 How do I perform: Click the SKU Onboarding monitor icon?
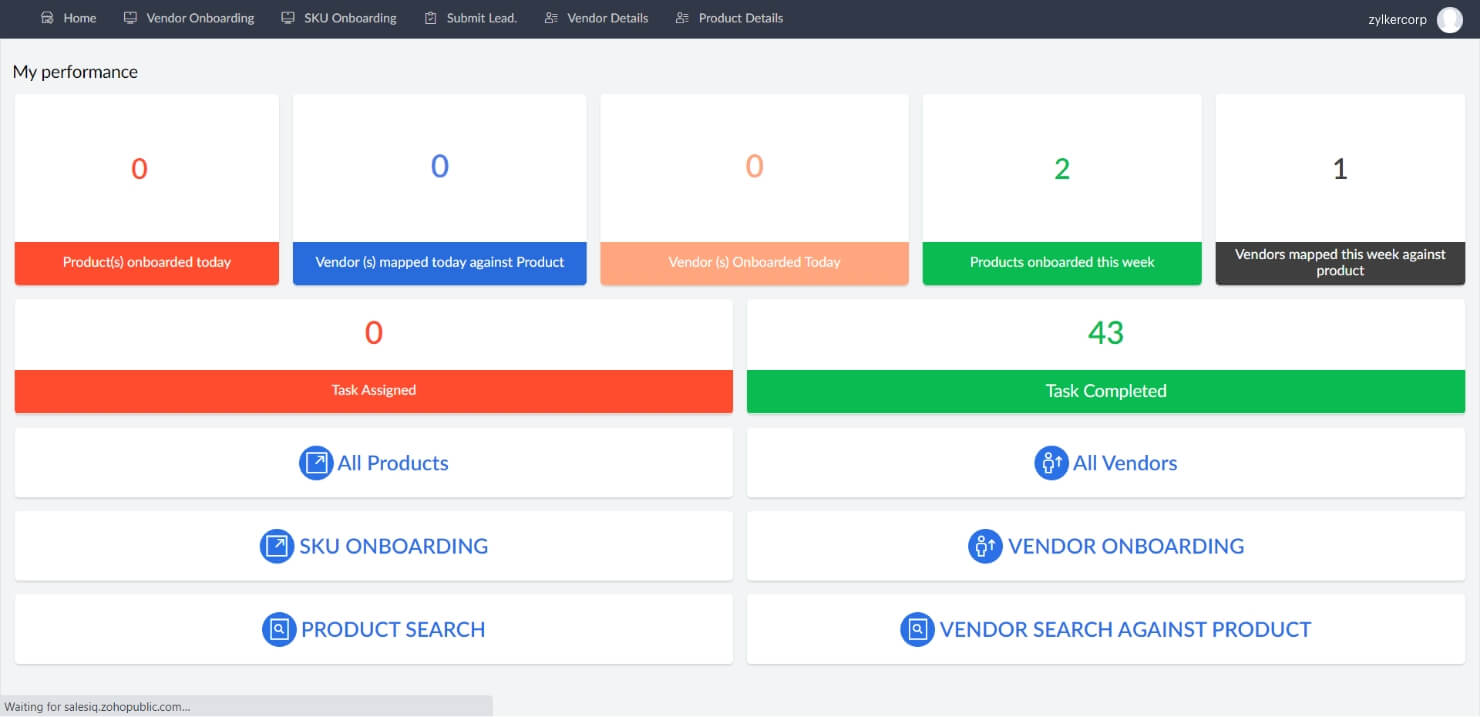click(x=288, y=17)
